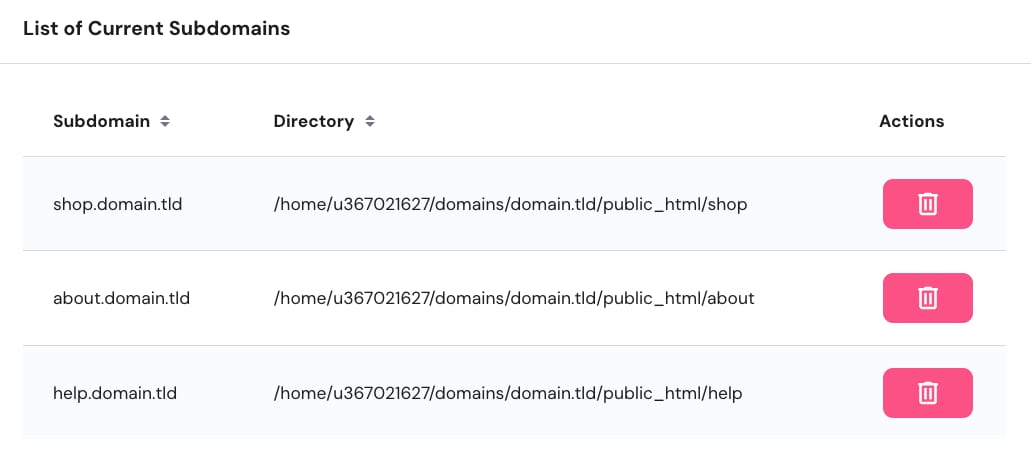Click the Subdomain column header label
Image resolution: width=1031 pixels, height=453 pixels.
coord(101,121)
